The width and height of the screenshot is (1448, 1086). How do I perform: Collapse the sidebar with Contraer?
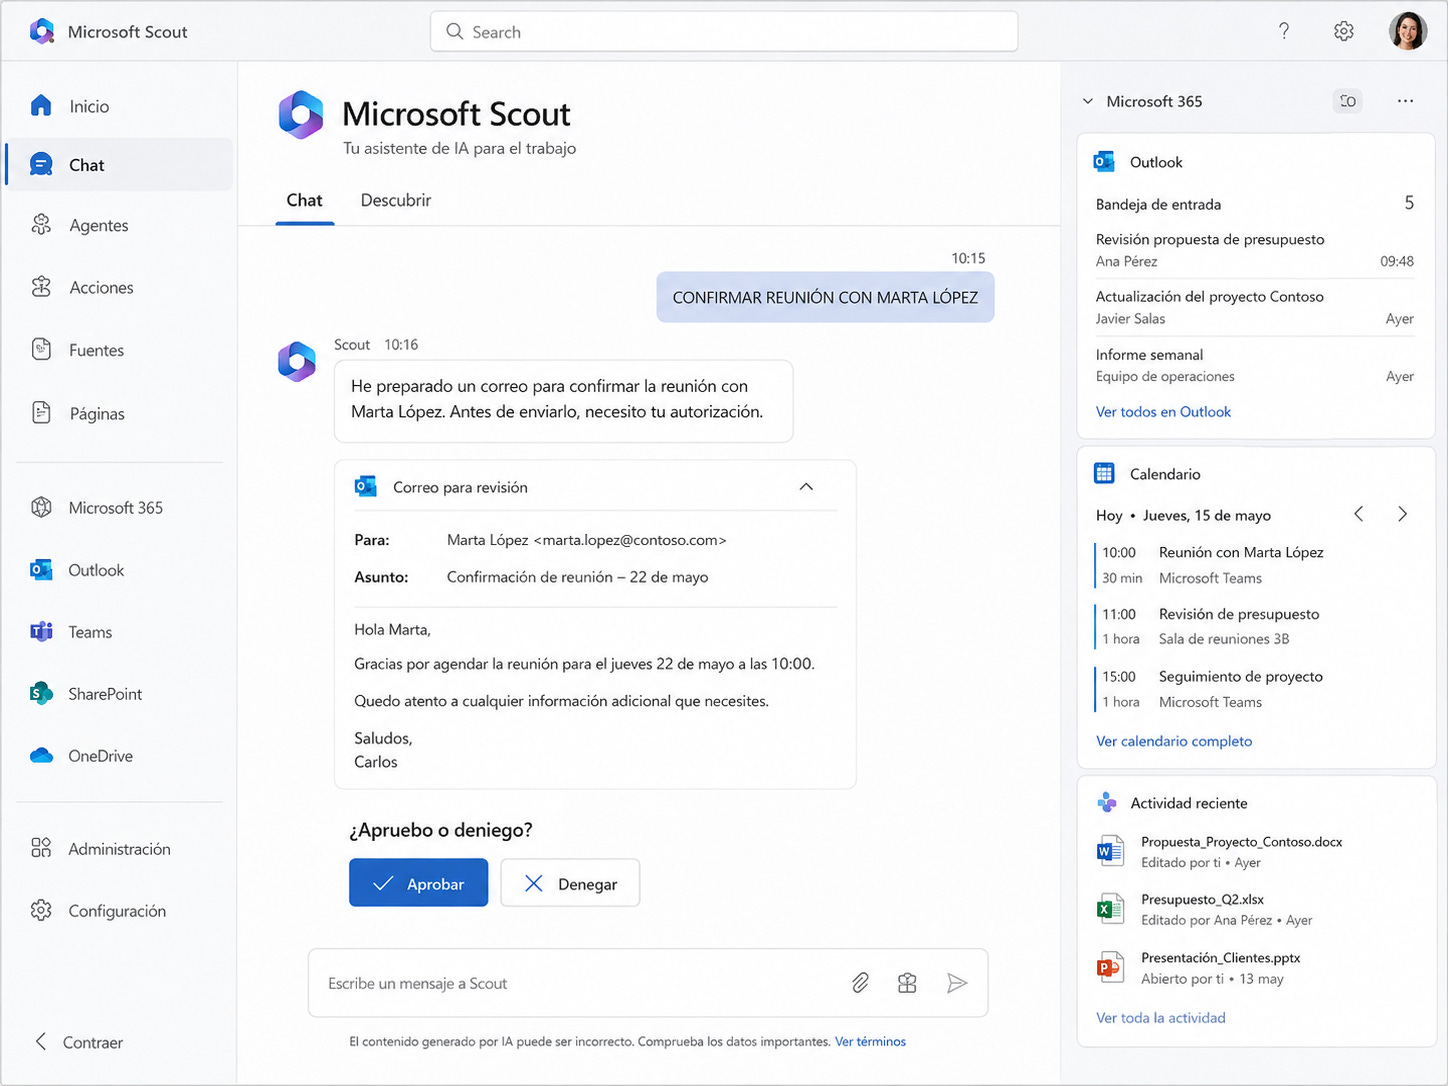click(x=79, y=1042)
